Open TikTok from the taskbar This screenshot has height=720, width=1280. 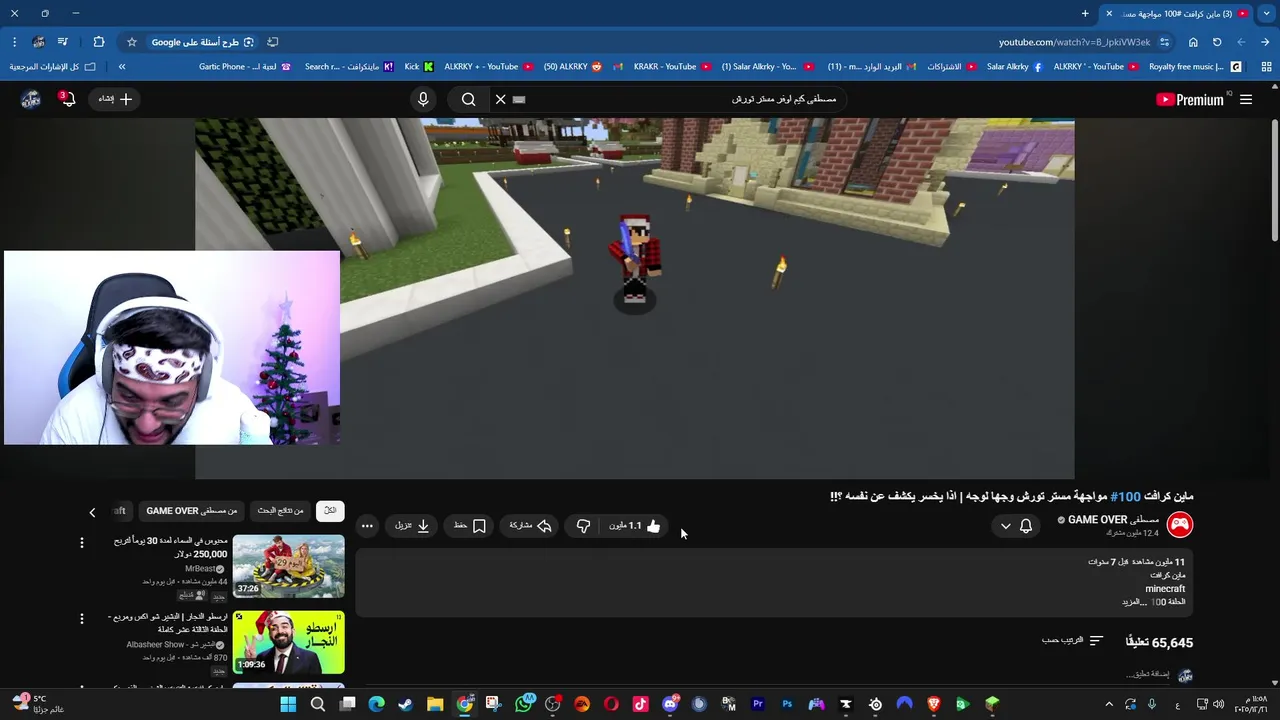tap(641, 704)
